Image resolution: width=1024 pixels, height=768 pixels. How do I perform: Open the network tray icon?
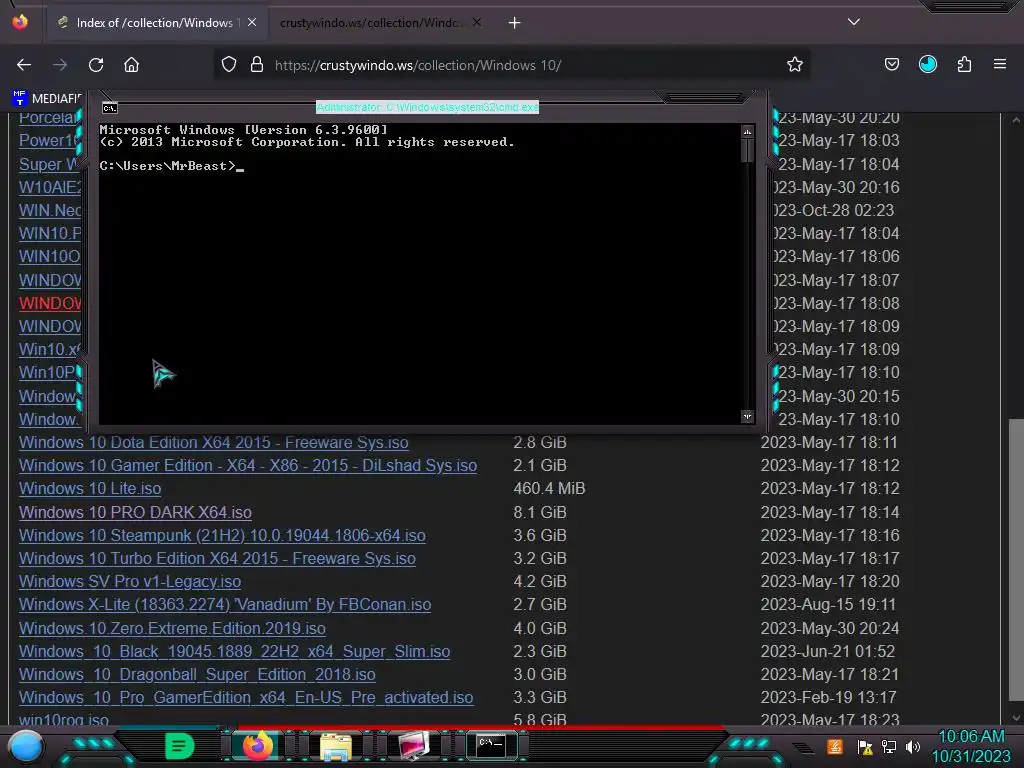pyautogui.click(x=889, y=747)
